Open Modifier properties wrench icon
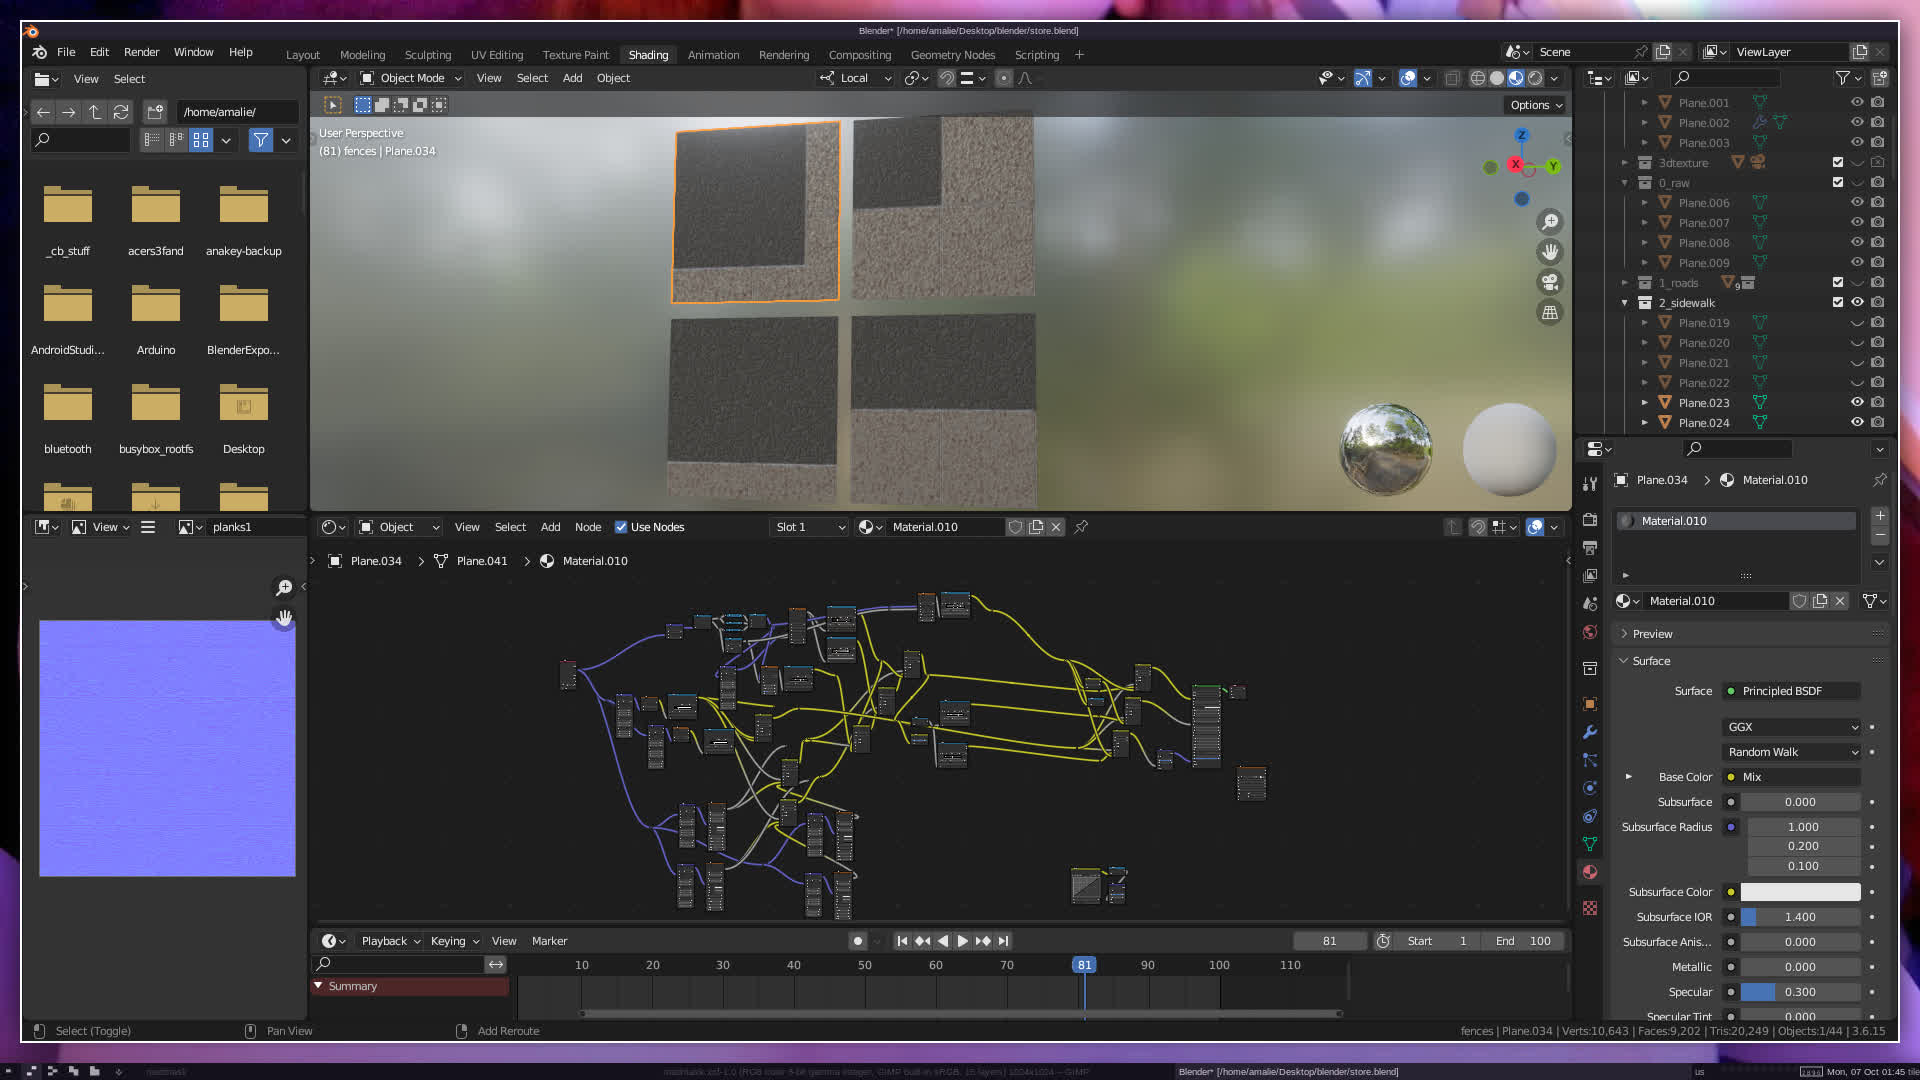 1590,732
